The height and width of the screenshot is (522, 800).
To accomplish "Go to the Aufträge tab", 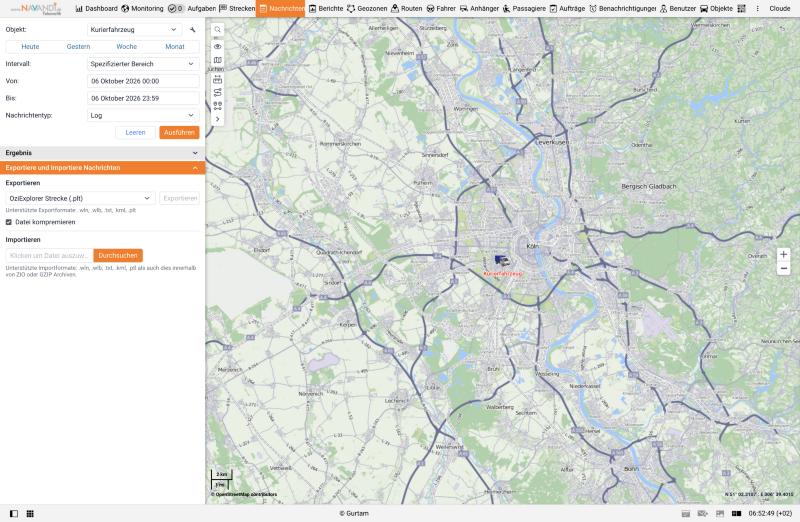I will (567, 9).
